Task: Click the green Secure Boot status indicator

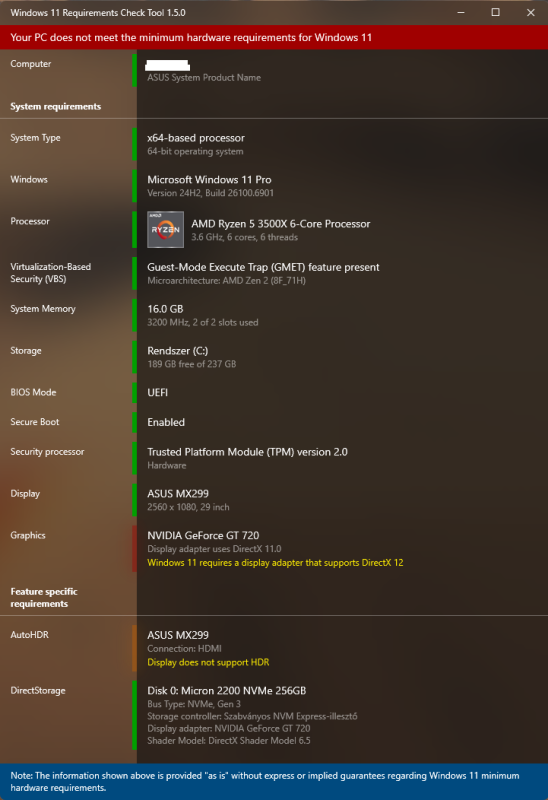Action: [x=134, y=422]
